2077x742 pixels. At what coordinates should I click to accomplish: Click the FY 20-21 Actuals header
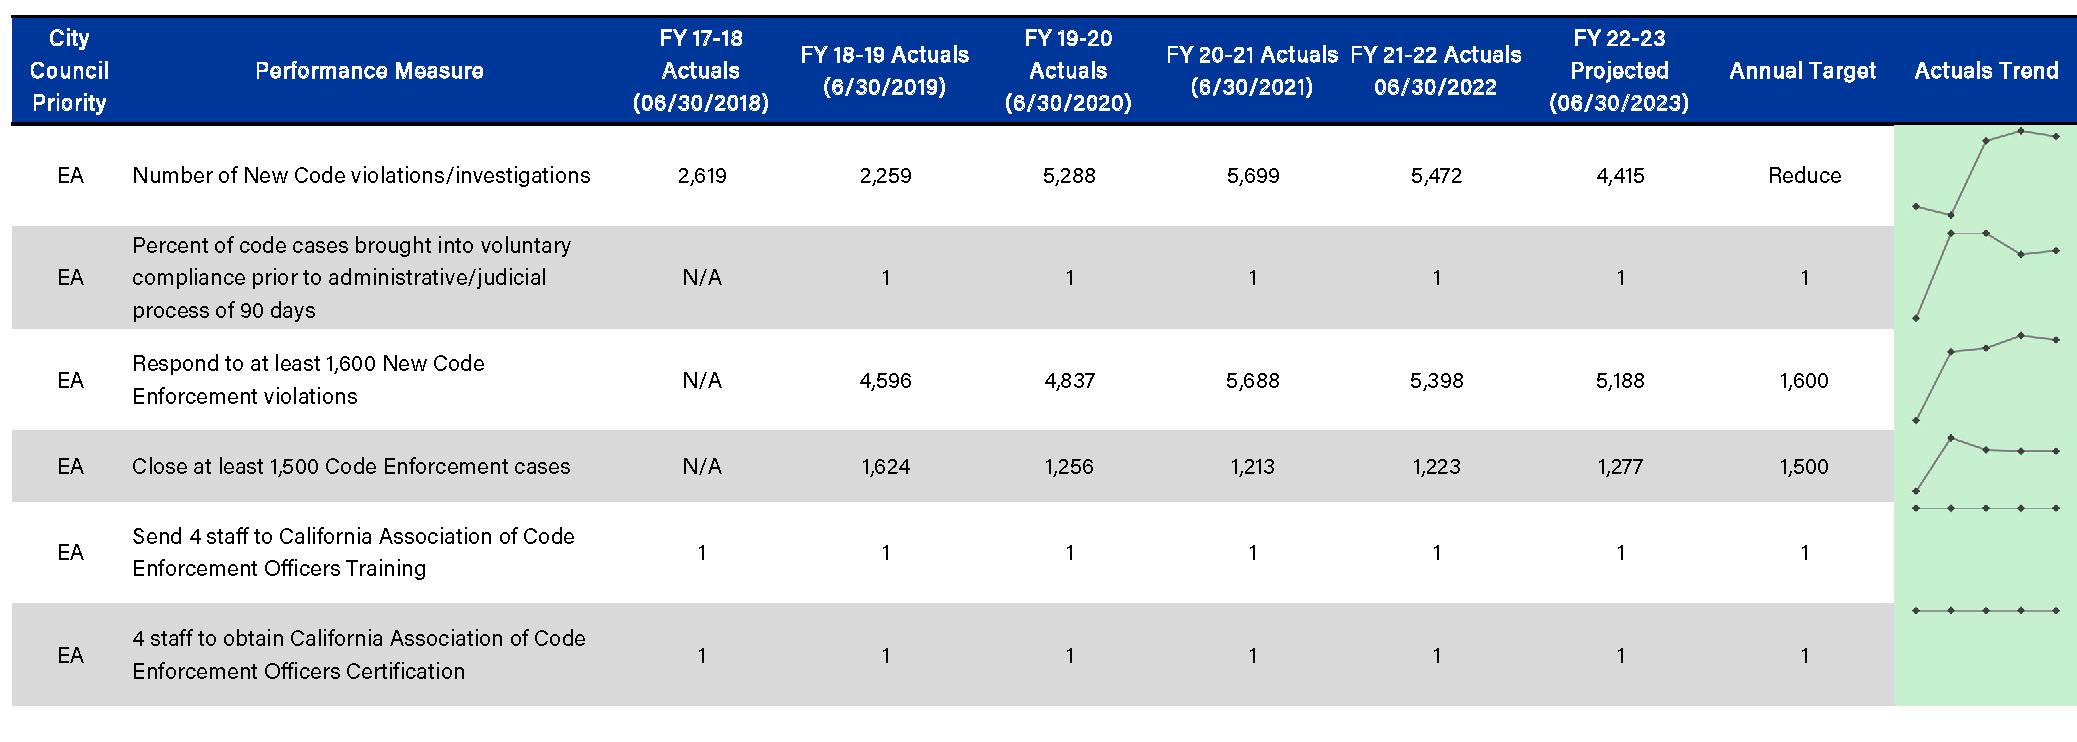(1252, 71)
